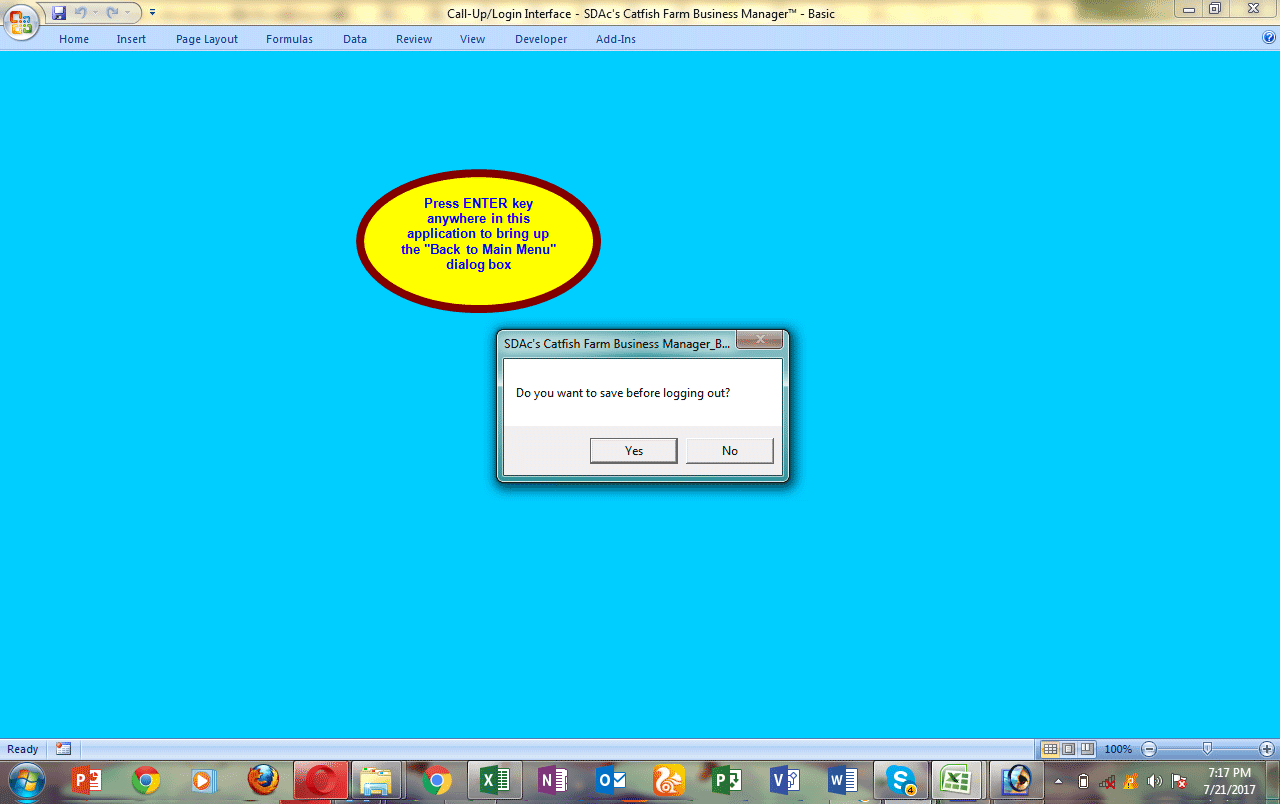The image size is (1280, 804).
Task: Choose No in the logout dialog
Action: click(730, 451)
